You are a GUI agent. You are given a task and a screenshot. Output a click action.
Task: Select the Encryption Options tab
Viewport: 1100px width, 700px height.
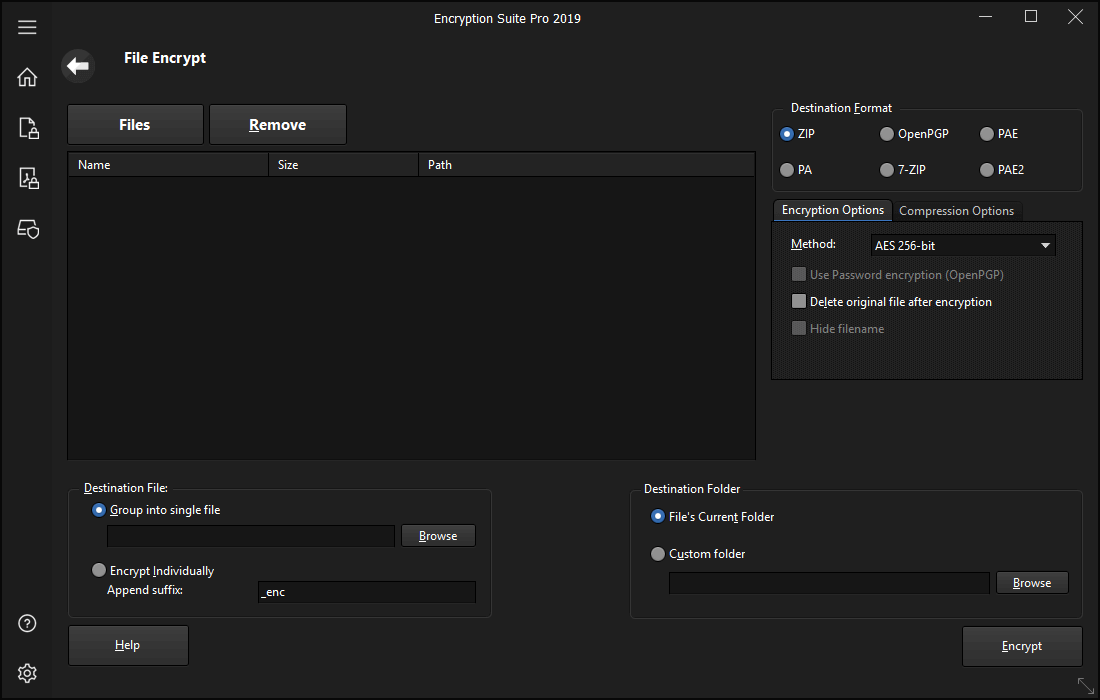click(x=832, y=210)
